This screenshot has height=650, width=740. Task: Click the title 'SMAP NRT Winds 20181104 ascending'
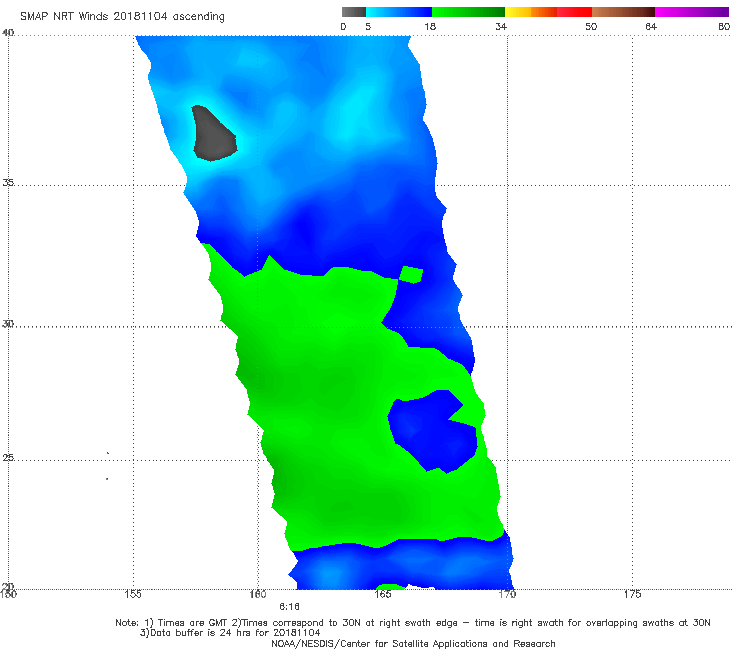122,16
